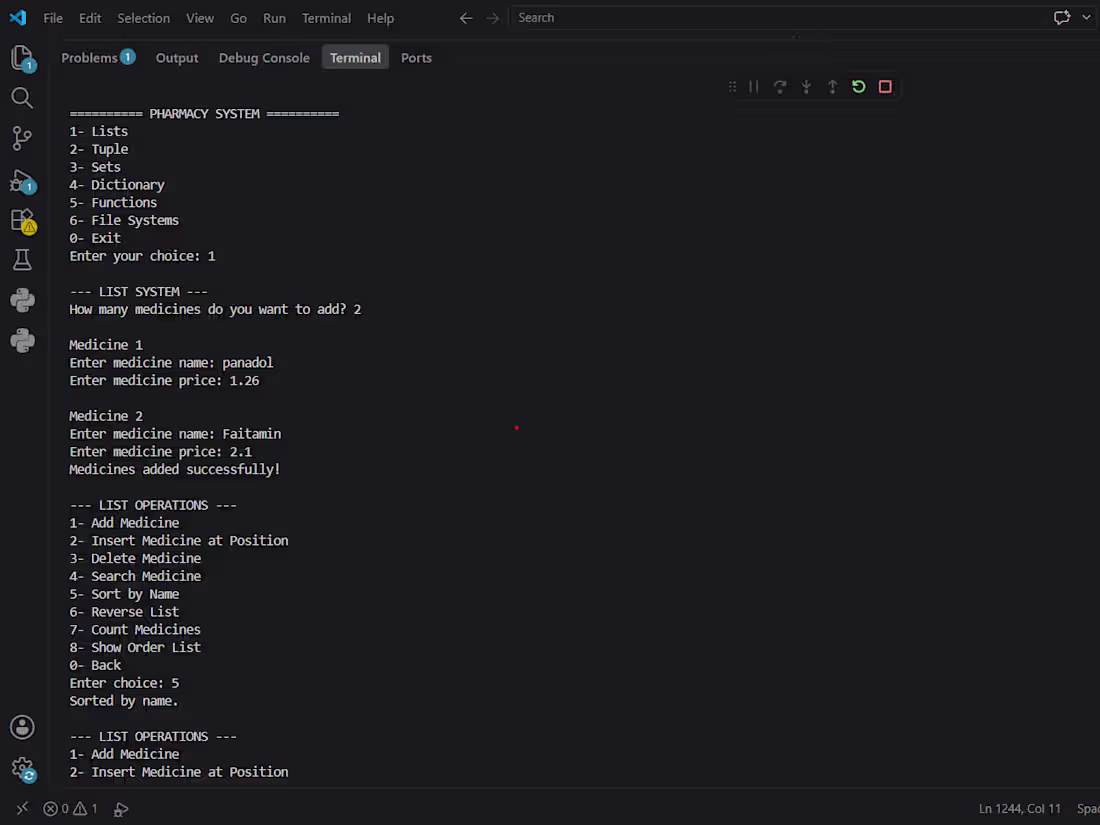Open the Accounts menu icon
Screen dimensions: 1100x825
point(22,727)
